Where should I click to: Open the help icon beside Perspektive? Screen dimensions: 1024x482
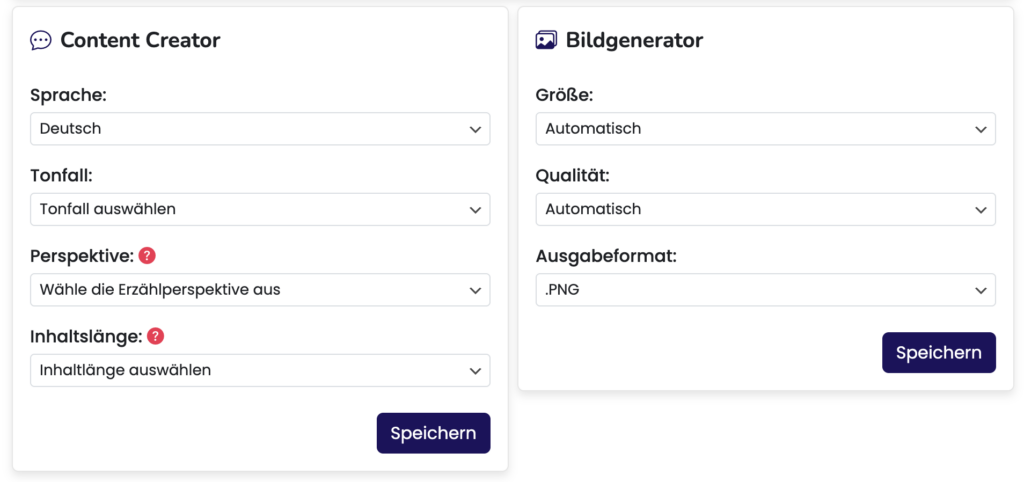click(x=147, y=256)
